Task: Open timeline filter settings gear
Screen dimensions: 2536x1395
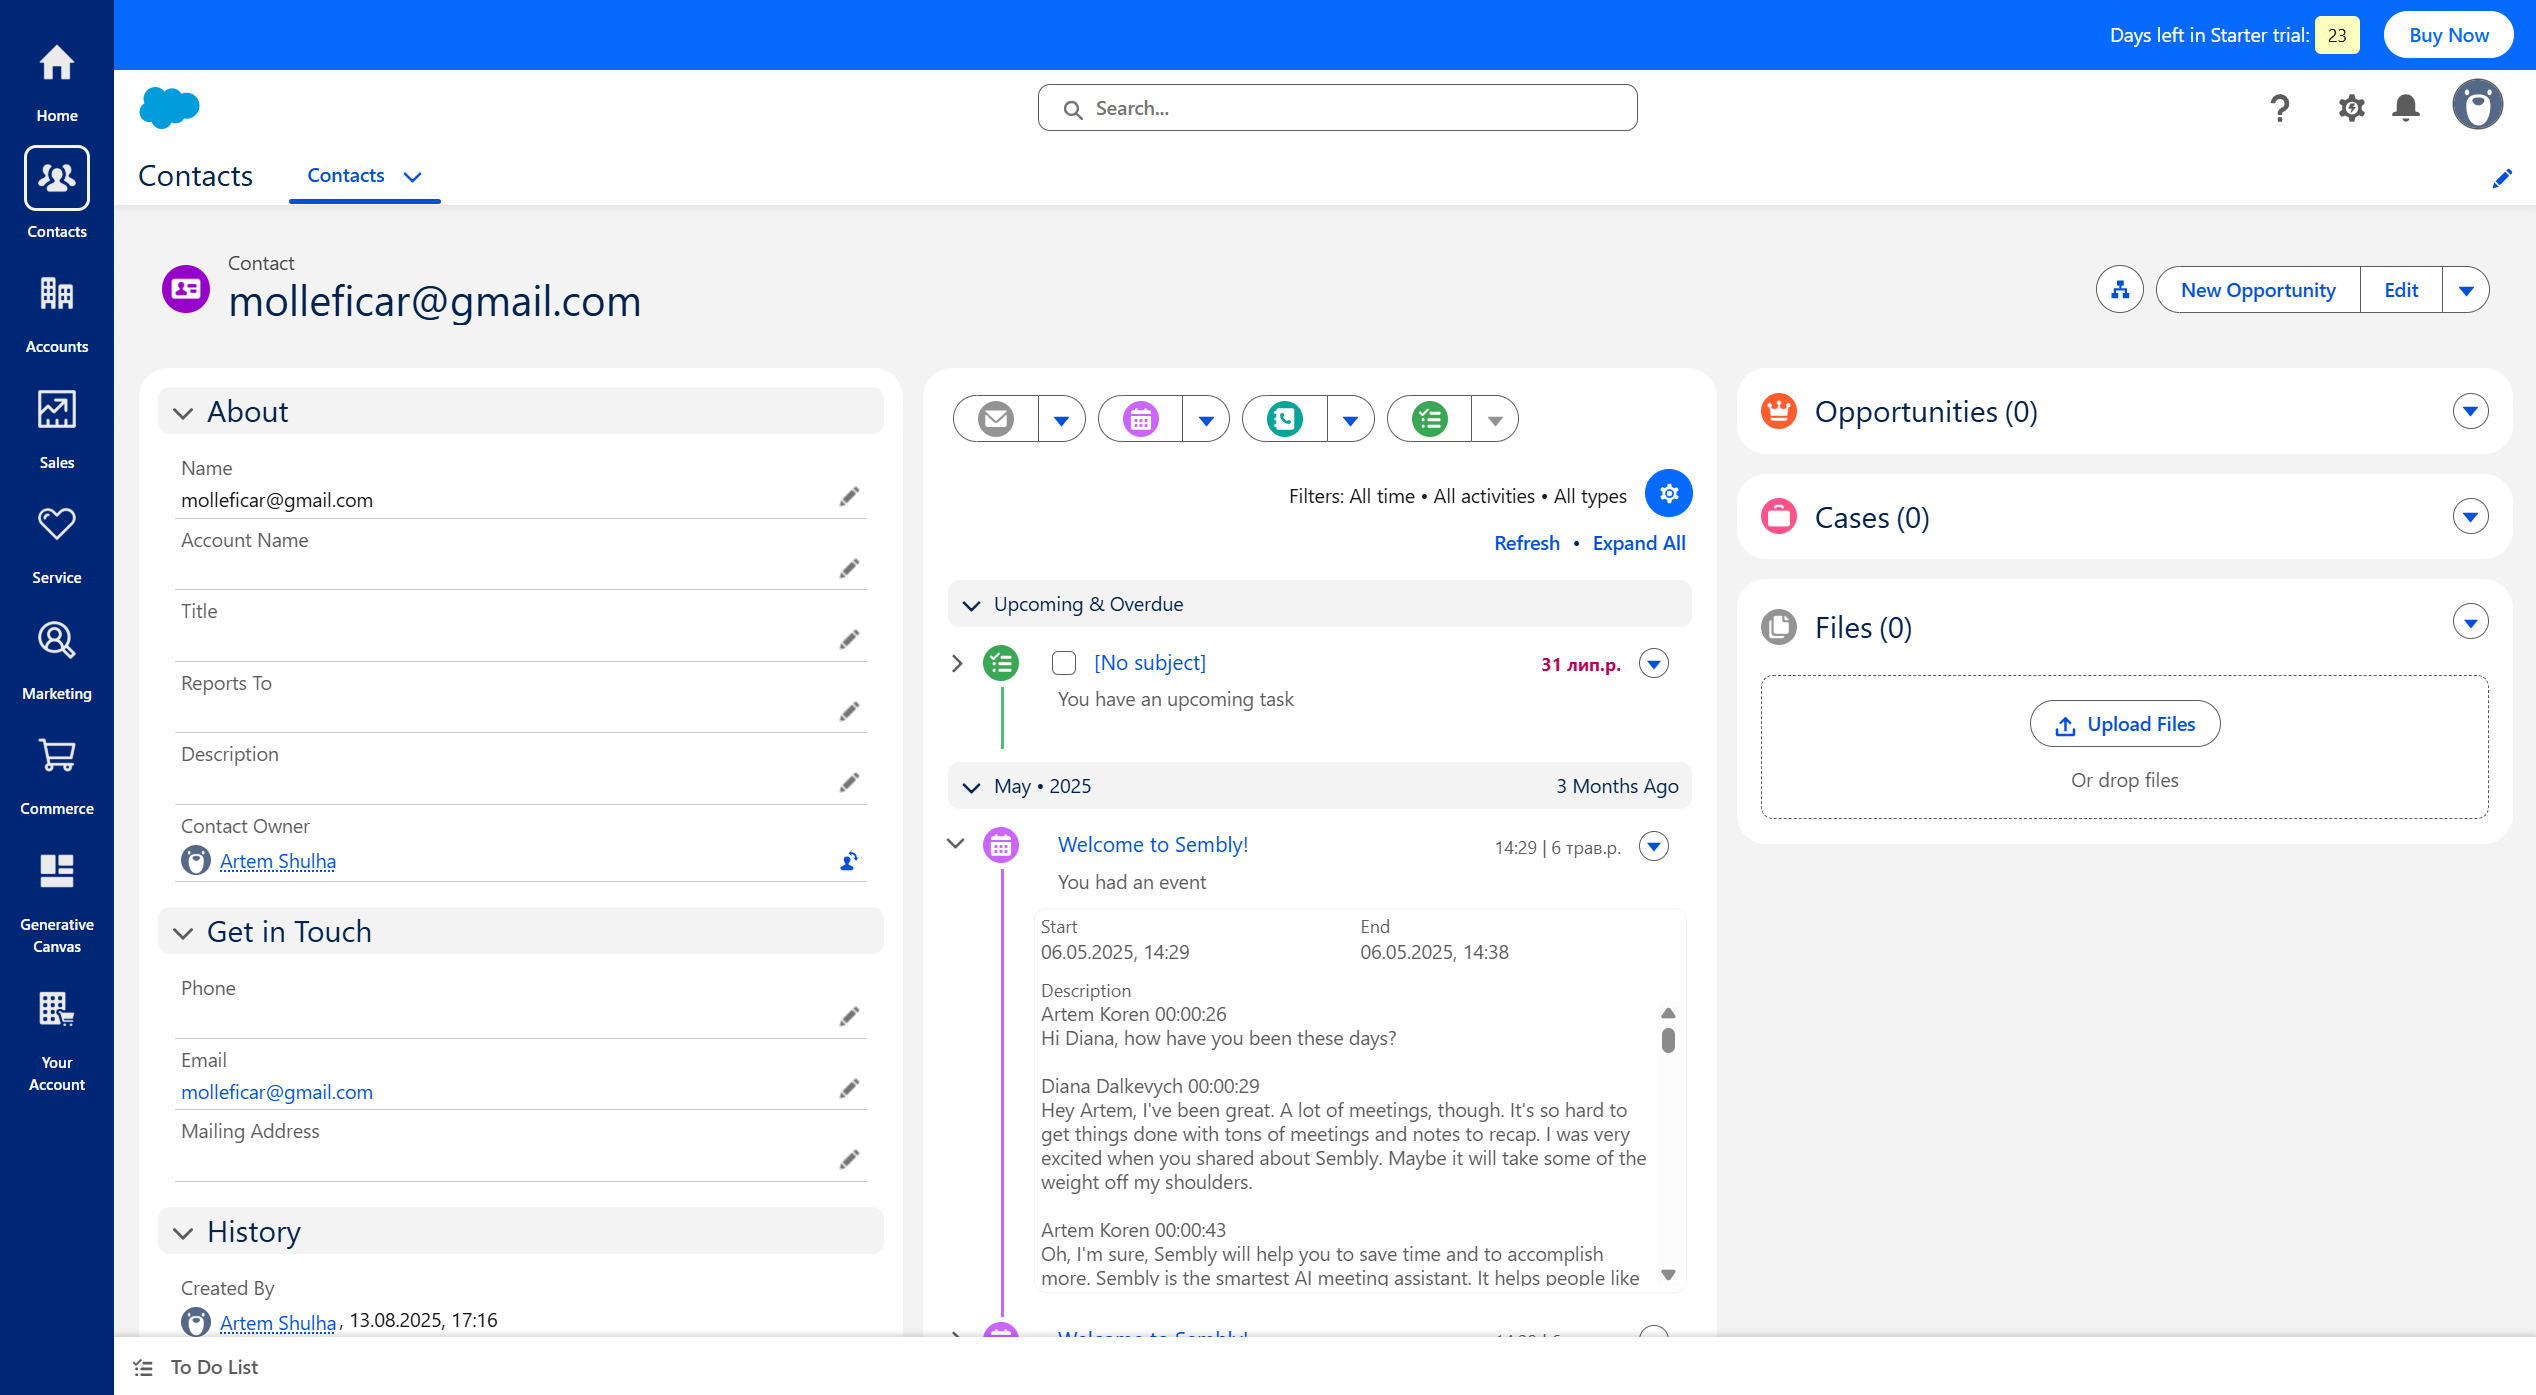Action: 1668,493
